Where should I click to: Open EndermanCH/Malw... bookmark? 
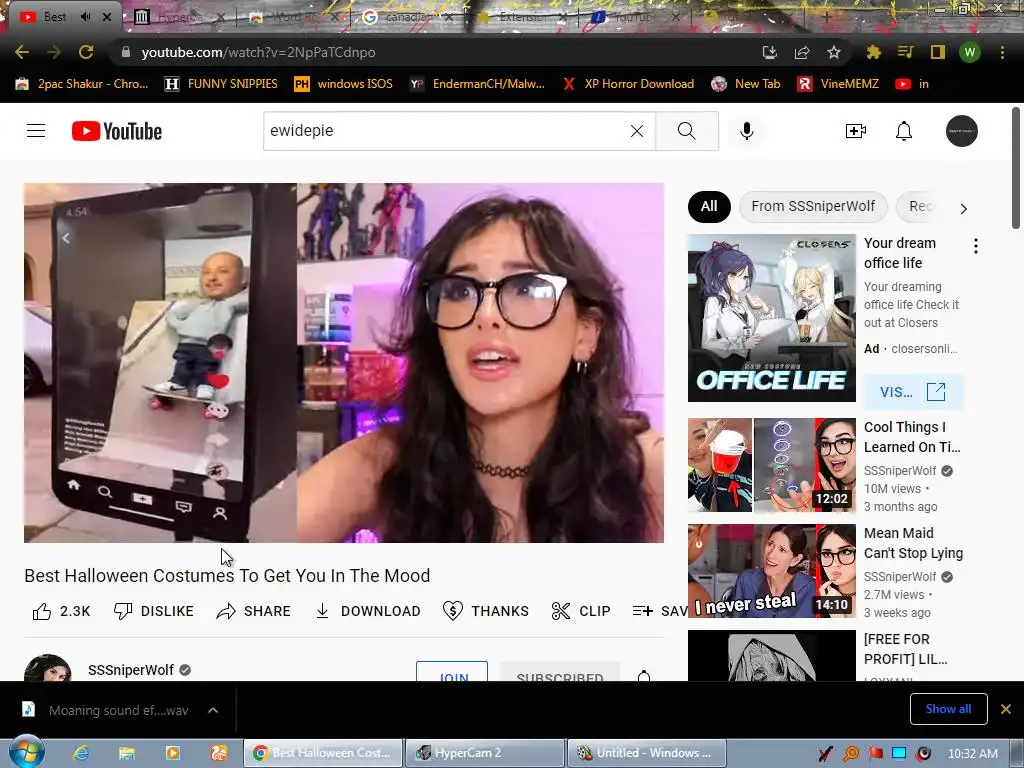[x=477, y=84]
